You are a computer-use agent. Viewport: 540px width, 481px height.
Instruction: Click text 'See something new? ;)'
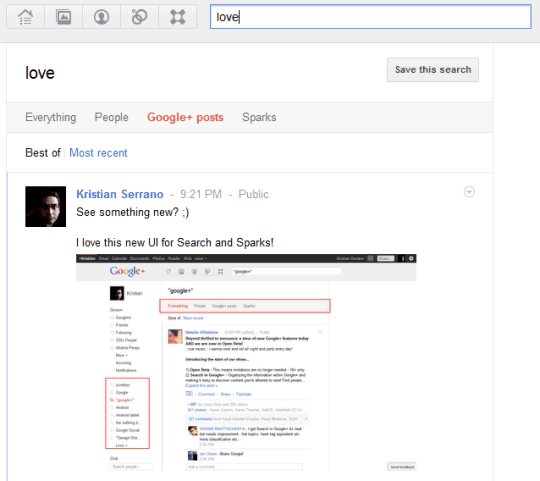(133, 212)
